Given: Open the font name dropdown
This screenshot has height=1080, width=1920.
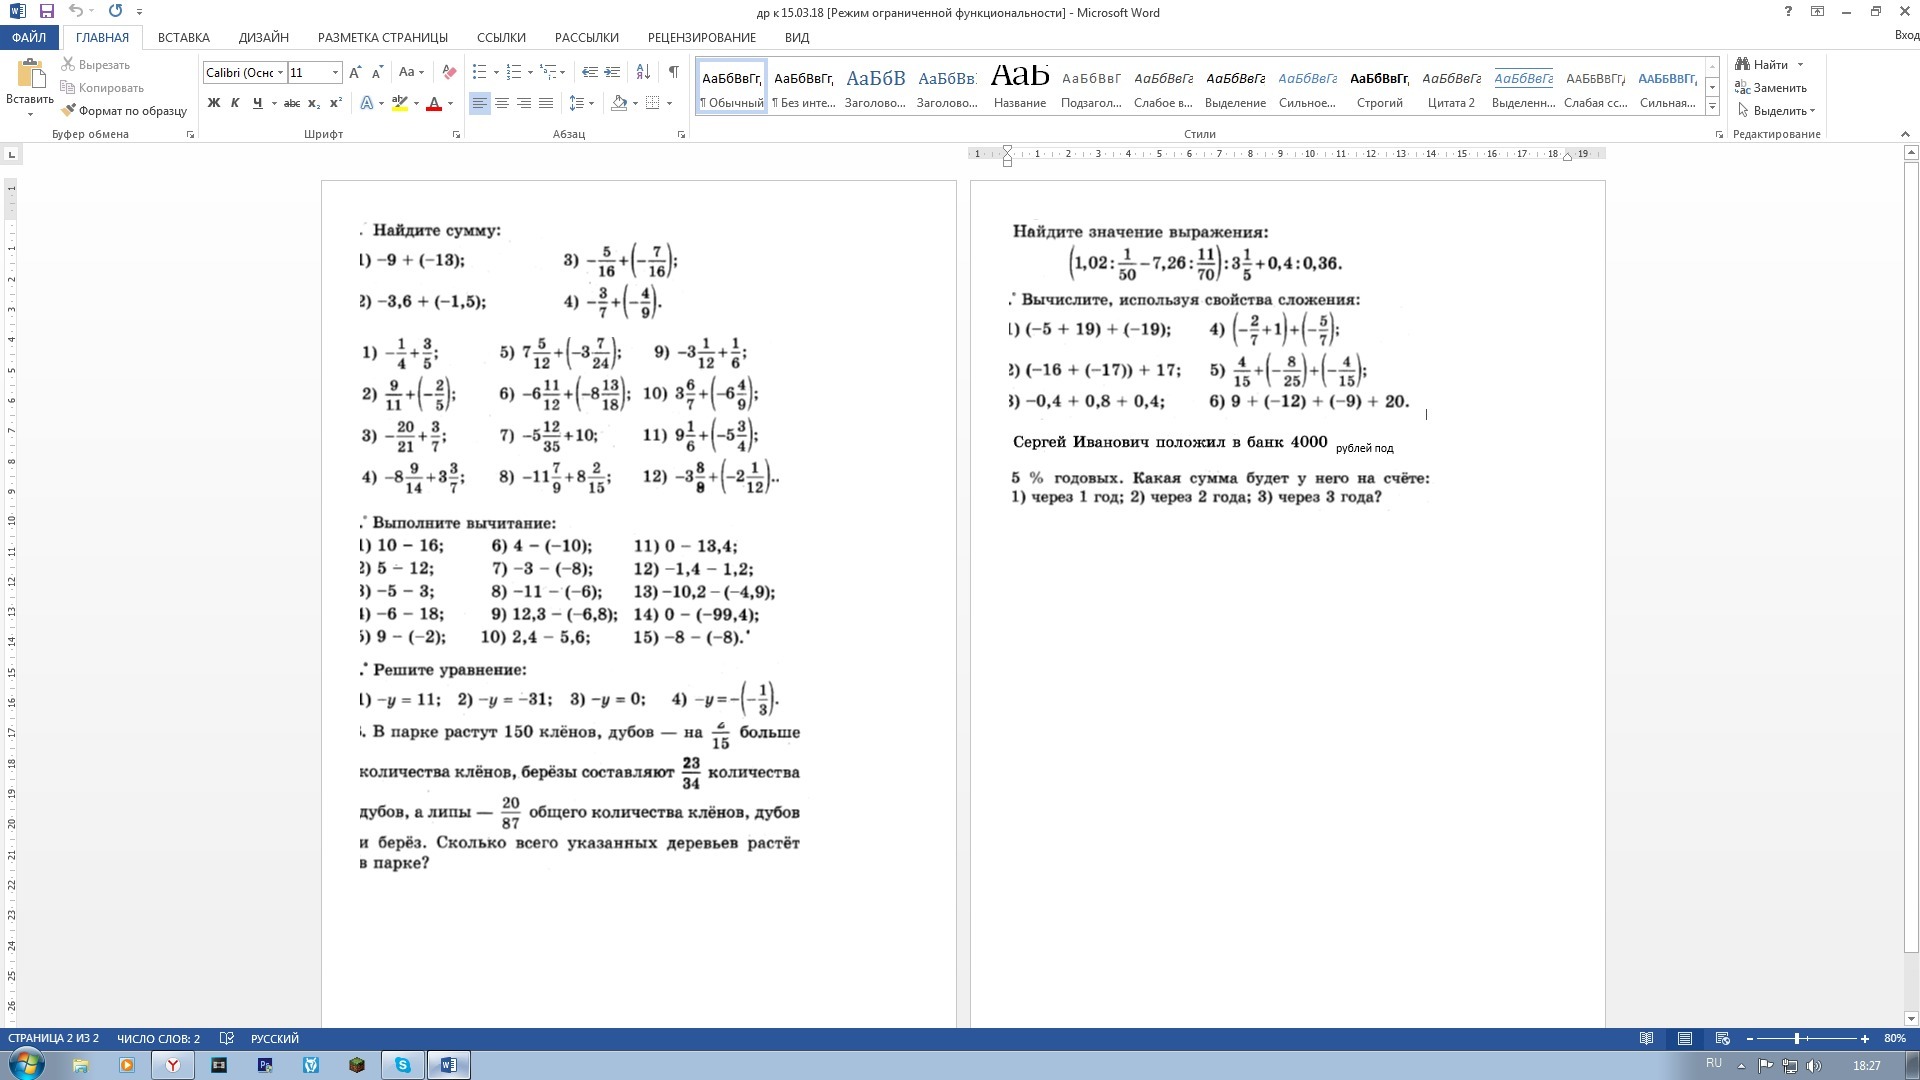Looking at the screenshot, I should (281, 72).
